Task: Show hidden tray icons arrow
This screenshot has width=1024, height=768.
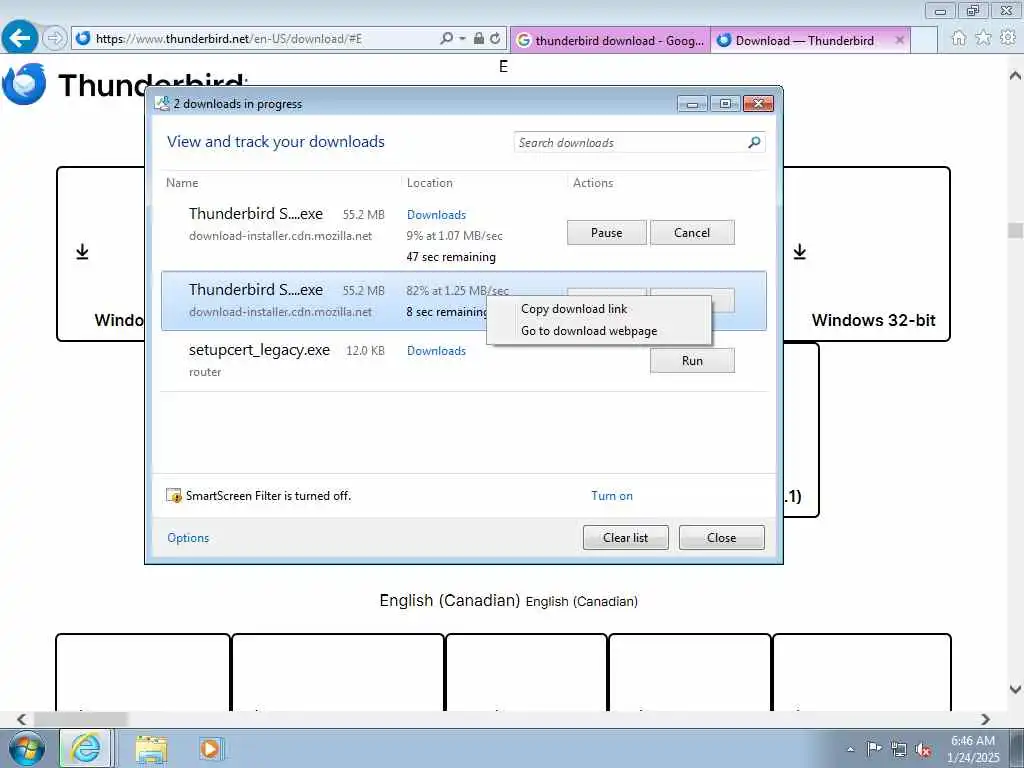Action: pos(850,749)
